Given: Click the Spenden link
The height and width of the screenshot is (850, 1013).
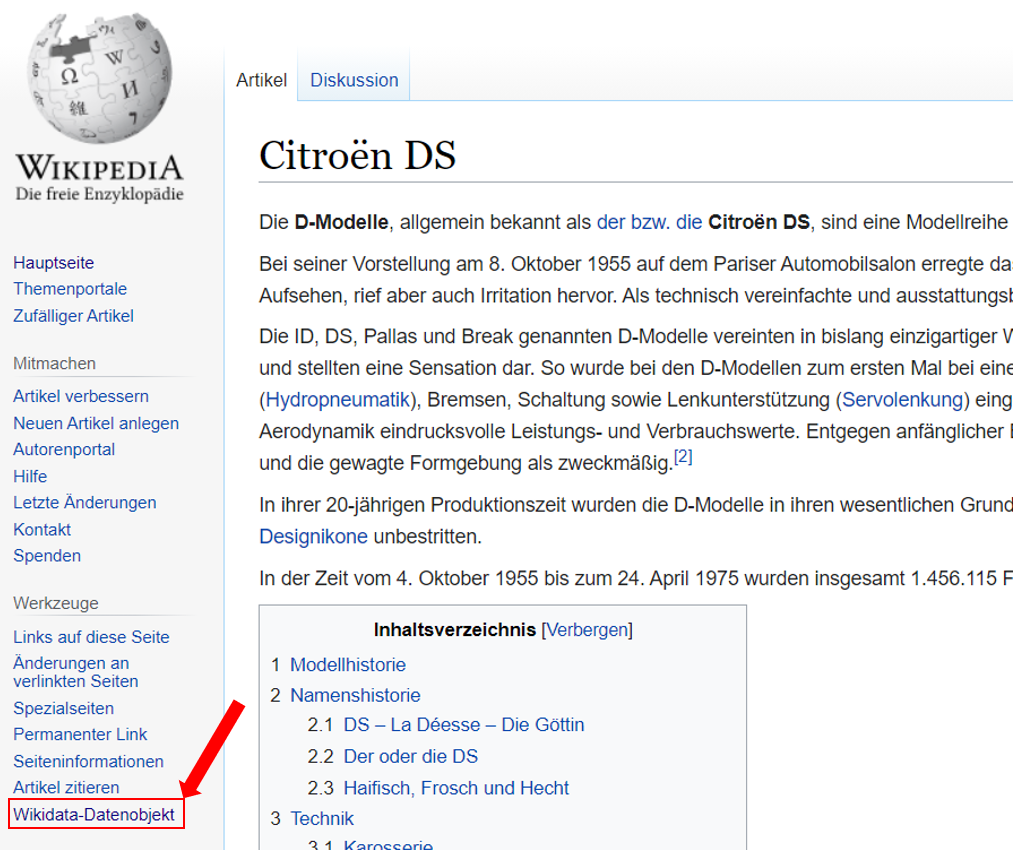Looking at the screenshot, I should (47, 555).
